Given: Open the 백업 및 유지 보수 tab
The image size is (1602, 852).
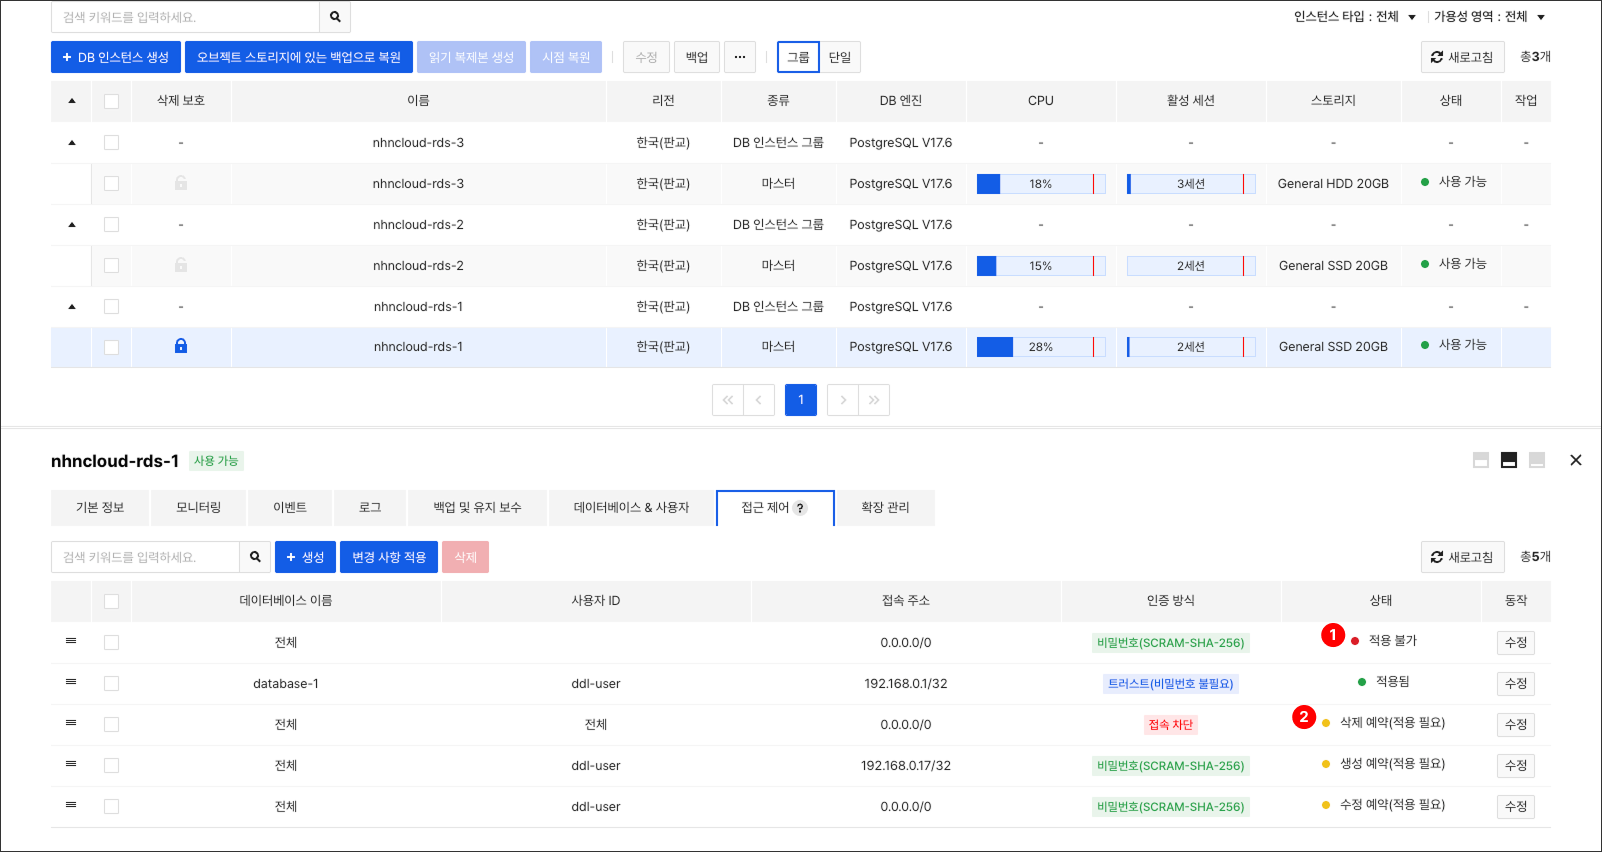Looking at the screenshot, I should (477, 508).
